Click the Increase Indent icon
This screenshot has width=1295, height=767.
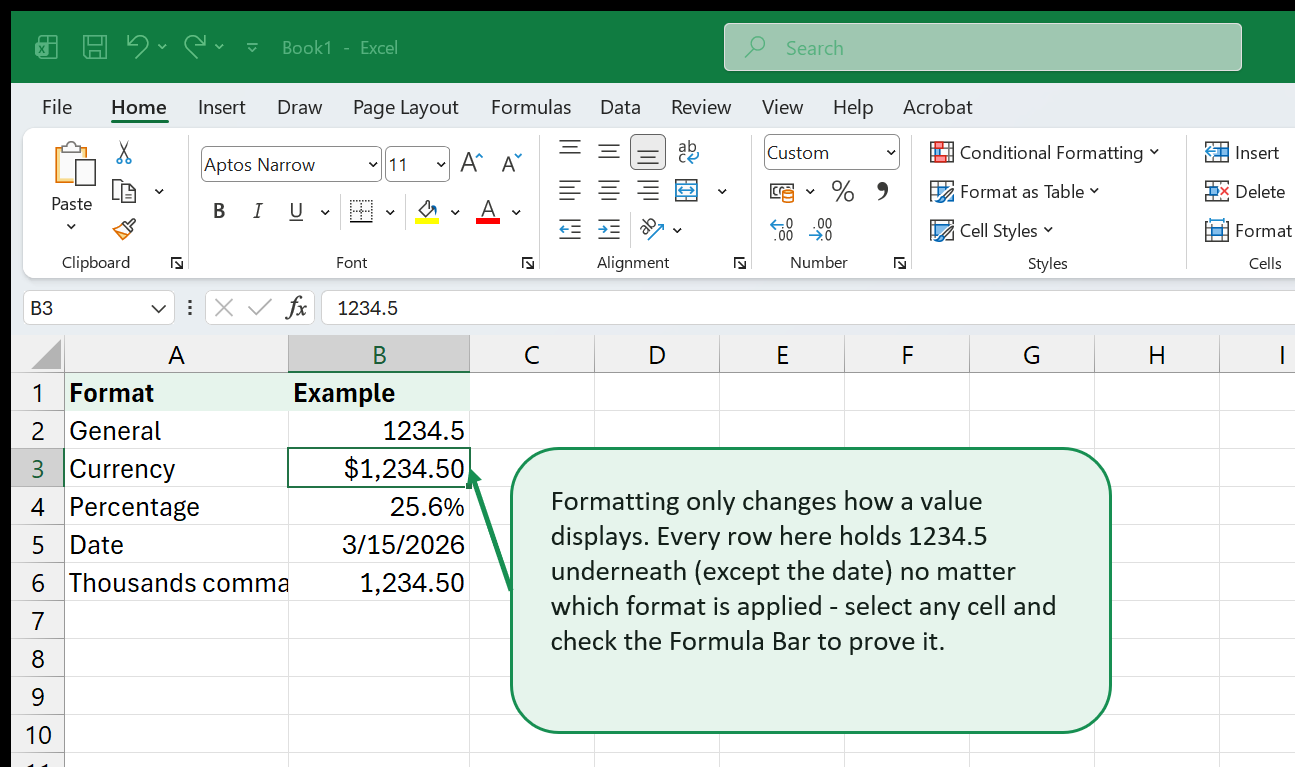(x=609, y=229)
